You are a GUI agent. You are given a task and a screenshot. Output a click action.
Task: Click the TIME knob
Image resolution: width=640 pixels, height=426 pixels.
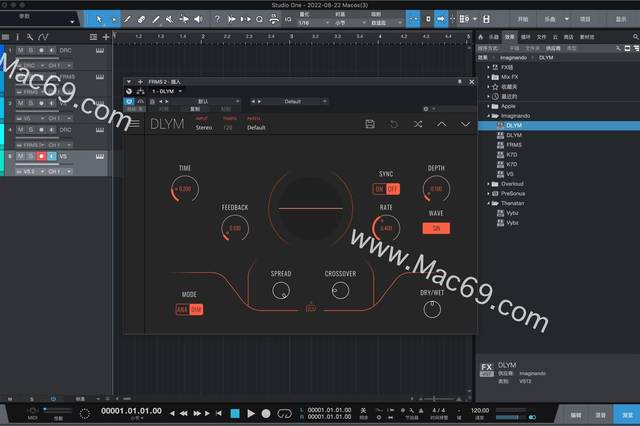tap(185, 189)
